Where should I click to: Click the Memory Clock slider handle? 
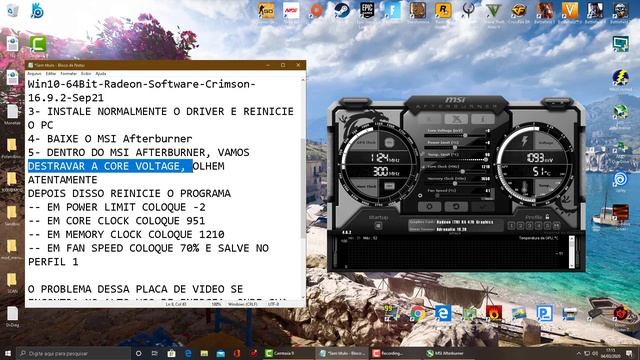click(x=454, y=184)
